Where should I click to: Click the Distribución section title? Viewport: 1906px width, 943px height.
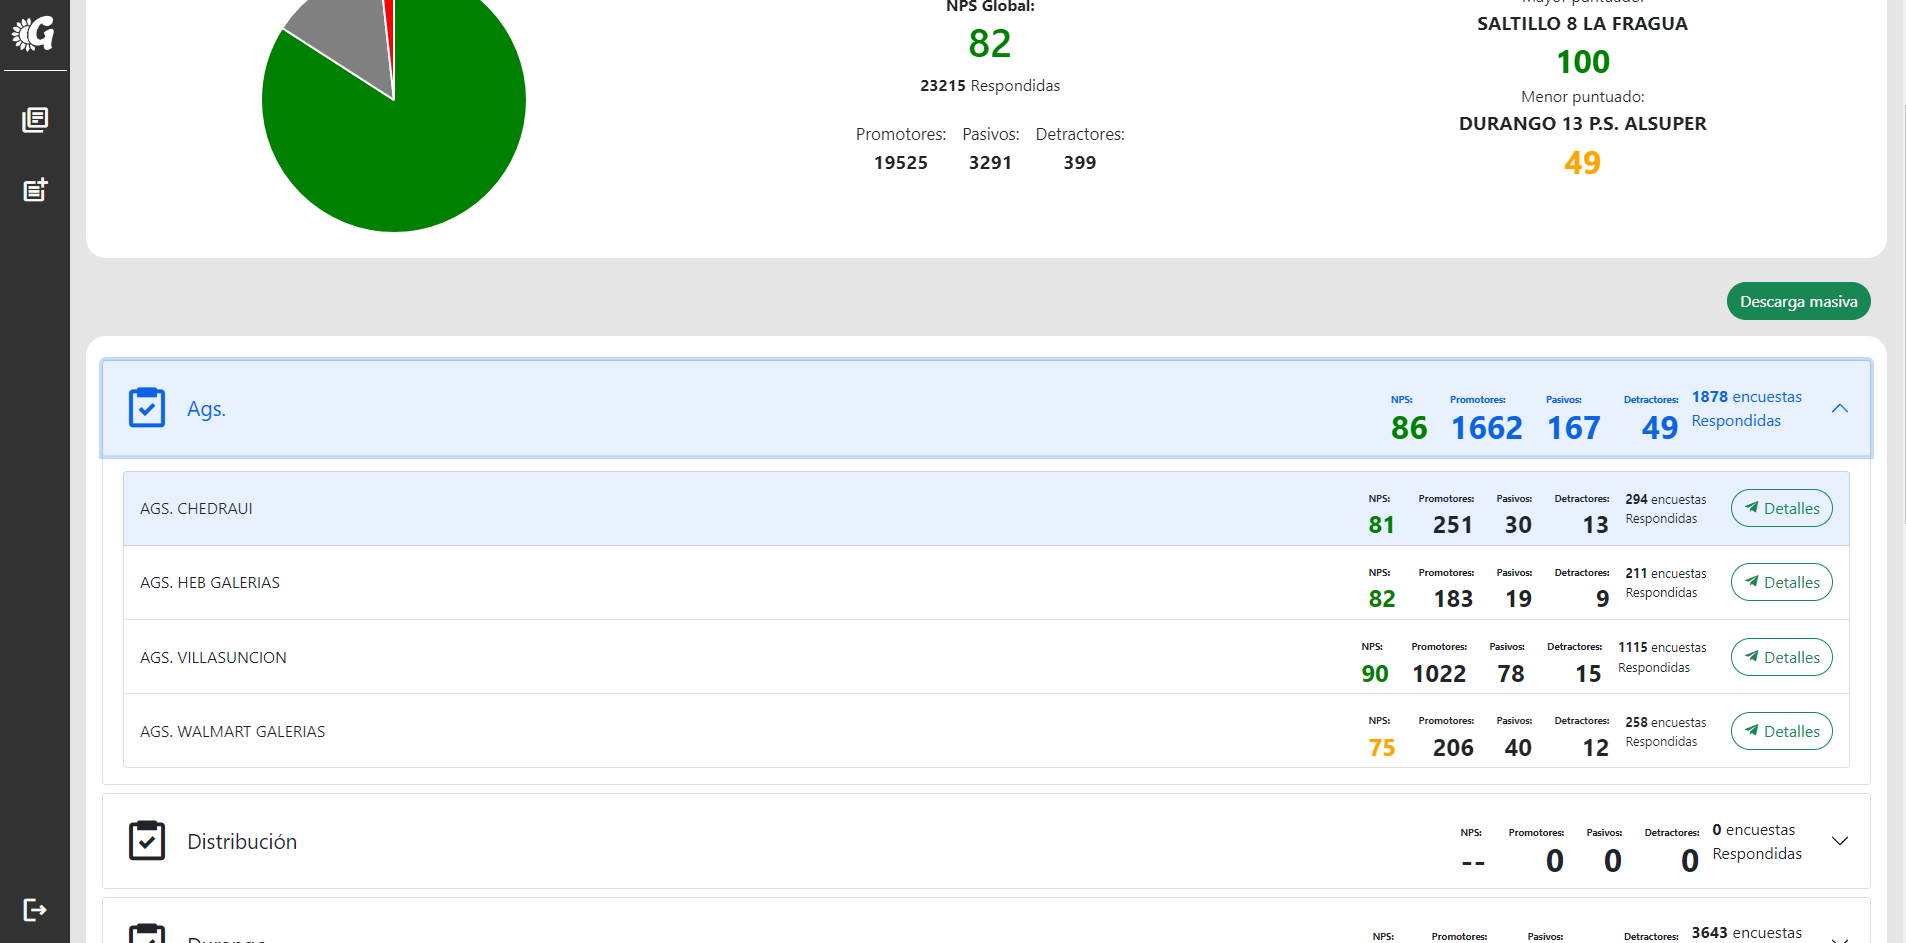click(x=242, y=842)
